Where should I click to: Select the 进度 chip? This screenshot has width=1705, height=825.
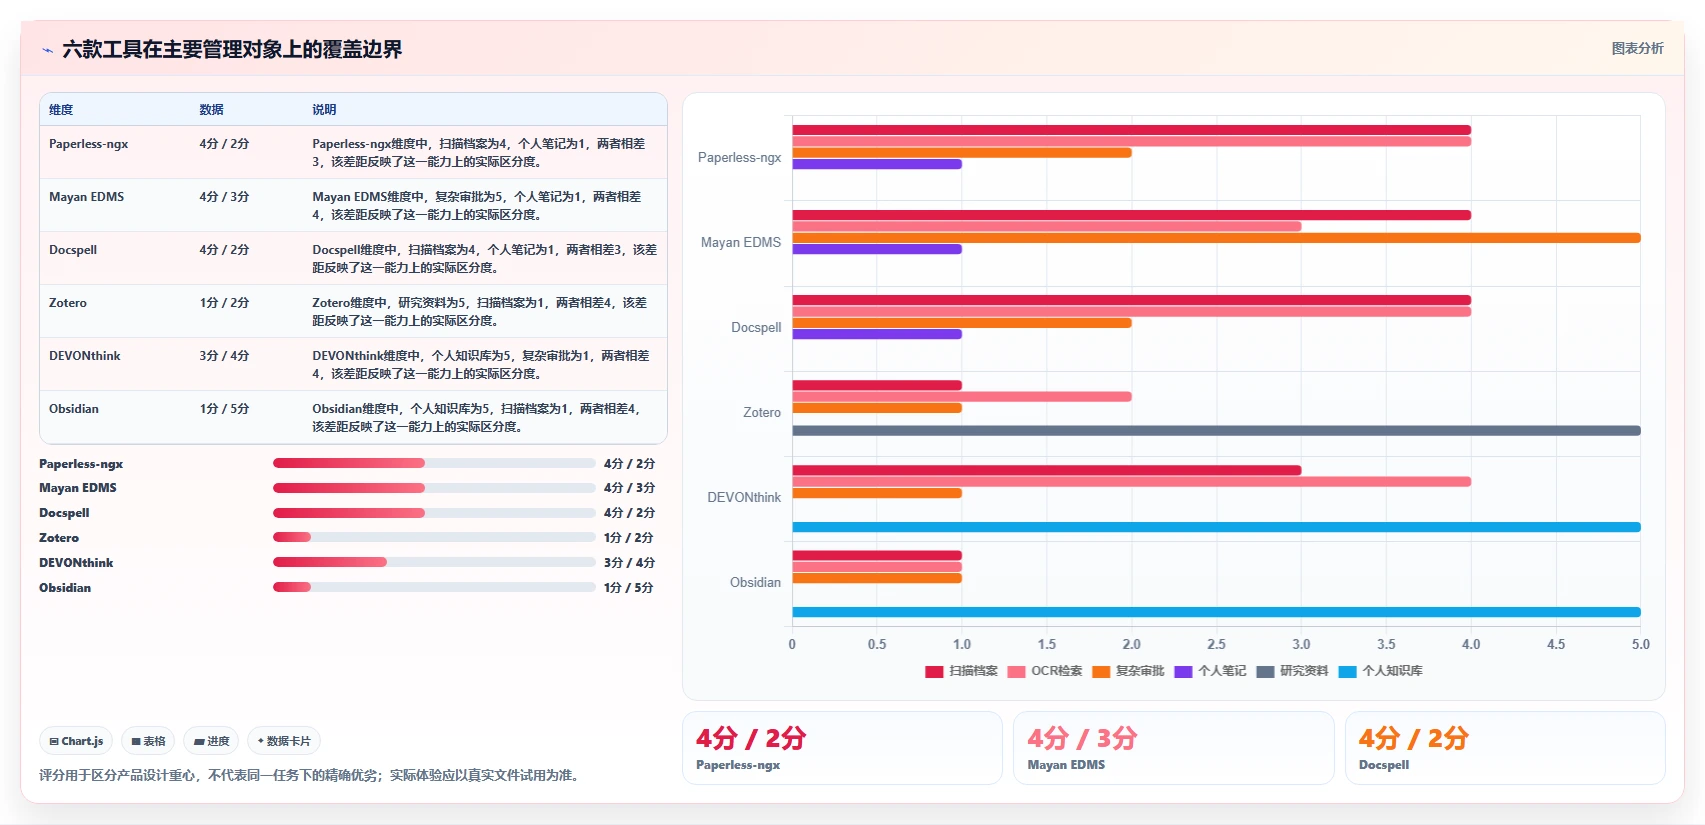211,741
